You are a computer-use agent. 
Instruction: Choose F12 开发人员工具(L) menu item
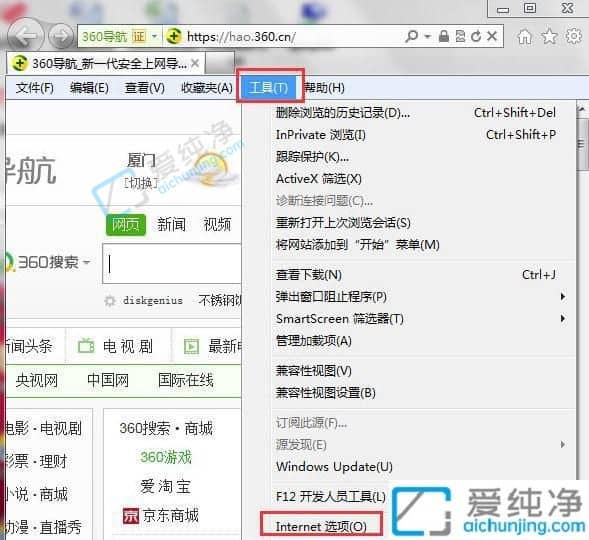[331, 497]
